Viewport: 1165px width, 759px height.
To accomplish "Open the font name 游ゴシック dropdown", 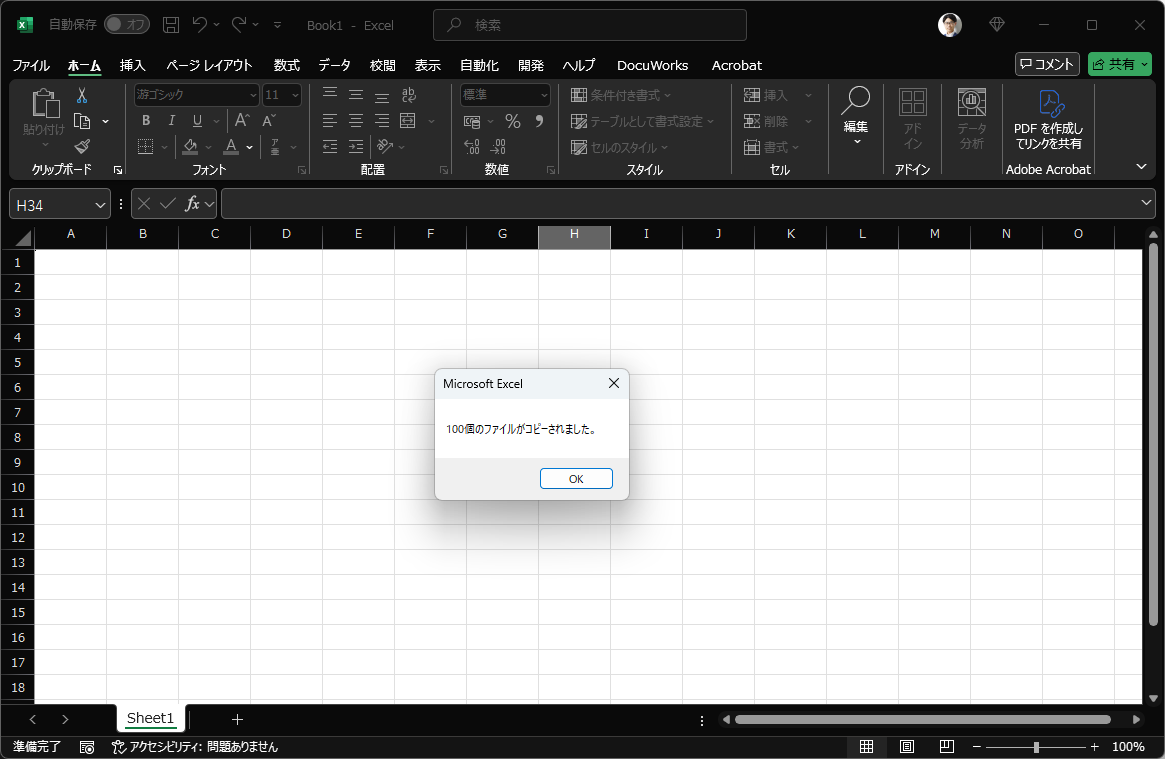I will tap(253, 95).
